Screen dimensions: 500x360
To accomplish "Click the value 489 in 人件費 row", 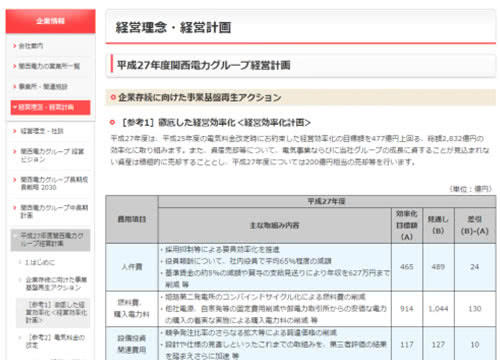I will [438, 267].
